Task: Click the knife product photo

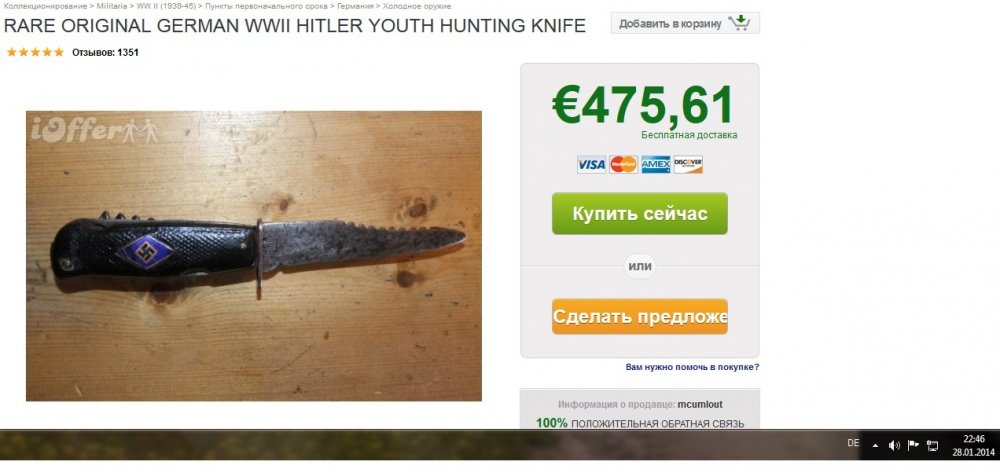Action: (254, 256)
